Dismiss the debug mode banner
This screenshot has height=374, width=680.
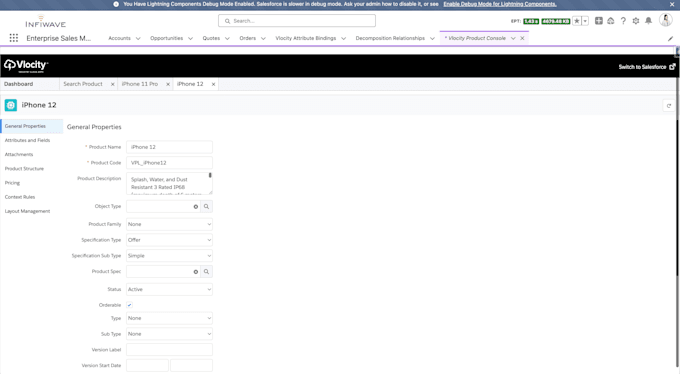(x=672, y=4)
